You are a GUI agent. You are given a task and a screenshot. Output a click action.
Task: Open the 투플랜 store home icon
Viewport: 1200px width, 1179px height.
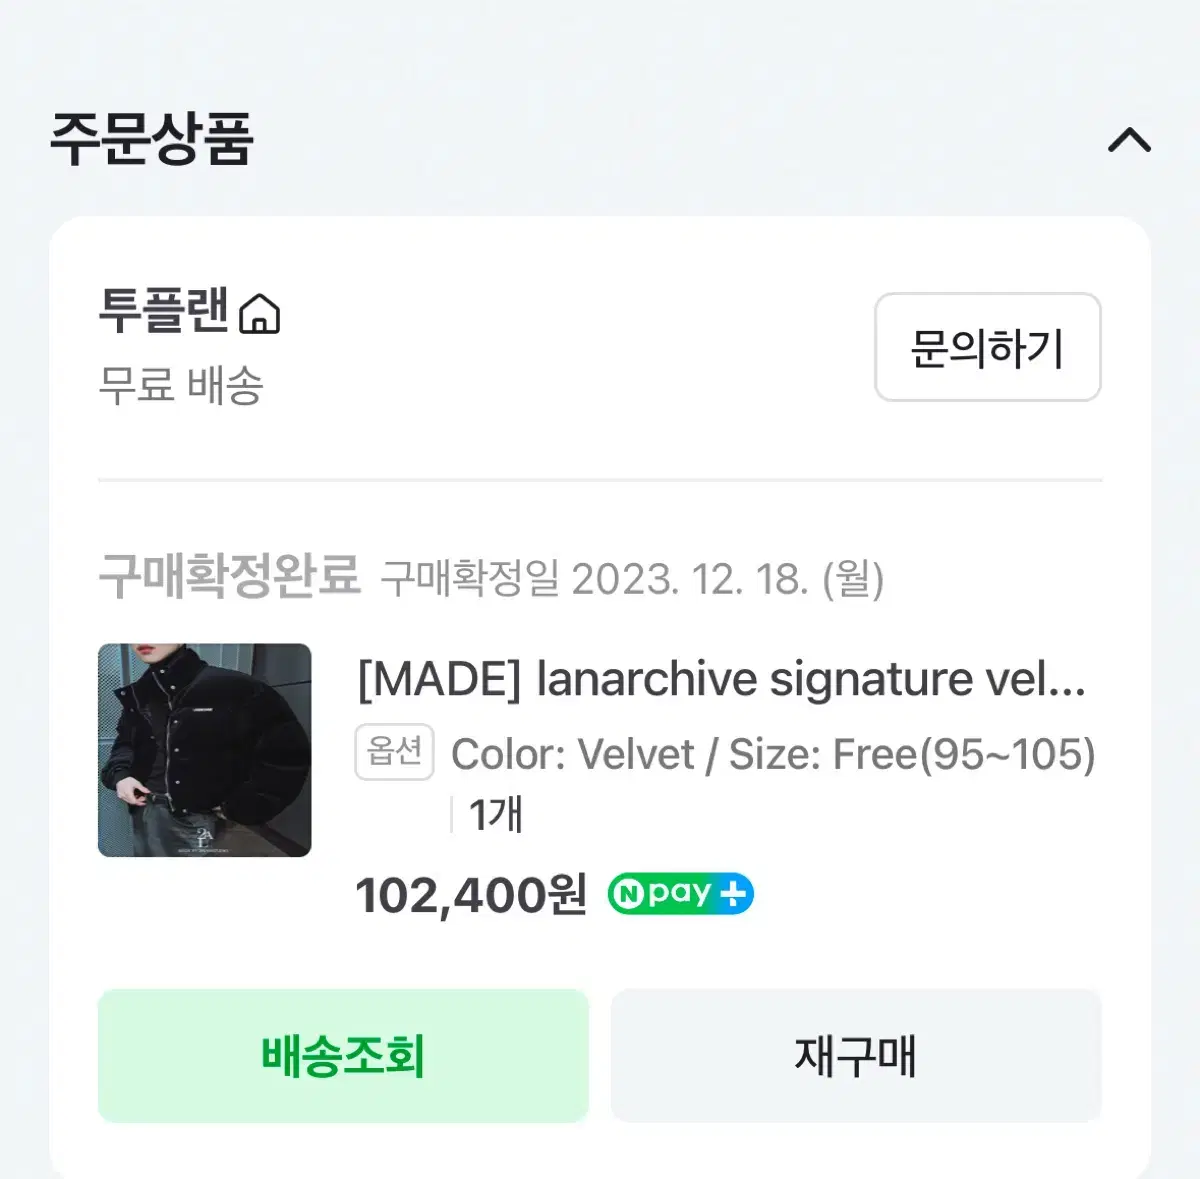(260, 313)
